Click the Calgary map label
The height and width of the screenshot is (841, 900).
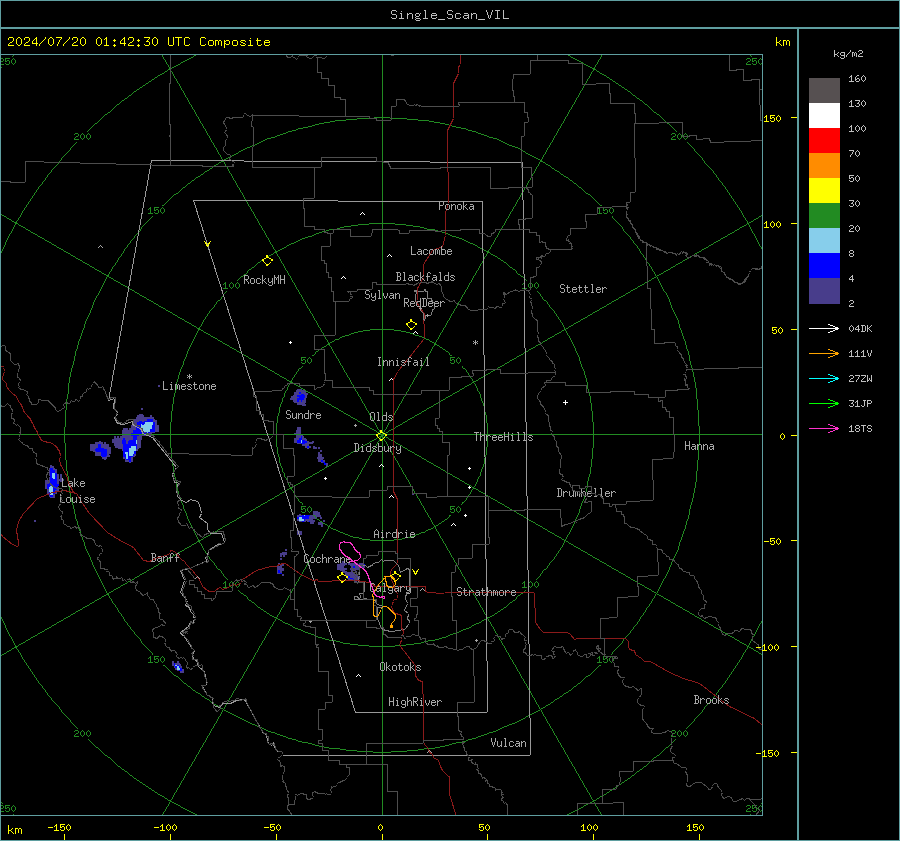click(x=390, y=588)
